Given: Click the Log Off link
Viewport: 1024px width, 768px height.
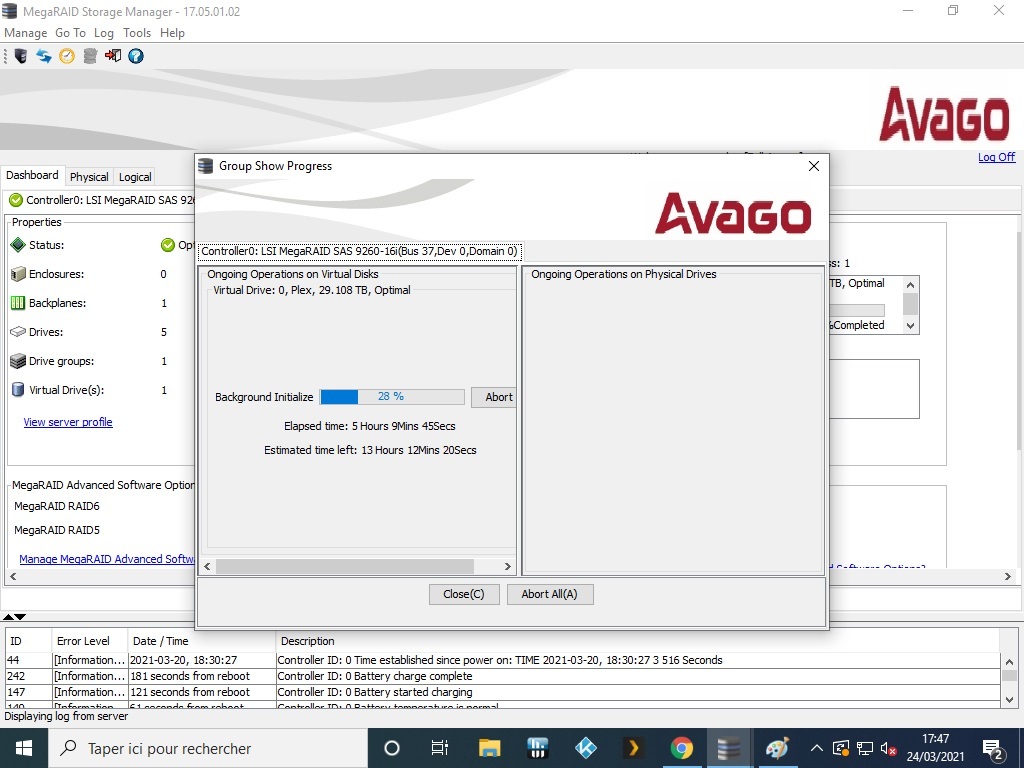Looking at the screenshot, I should [x=997, y=157].
